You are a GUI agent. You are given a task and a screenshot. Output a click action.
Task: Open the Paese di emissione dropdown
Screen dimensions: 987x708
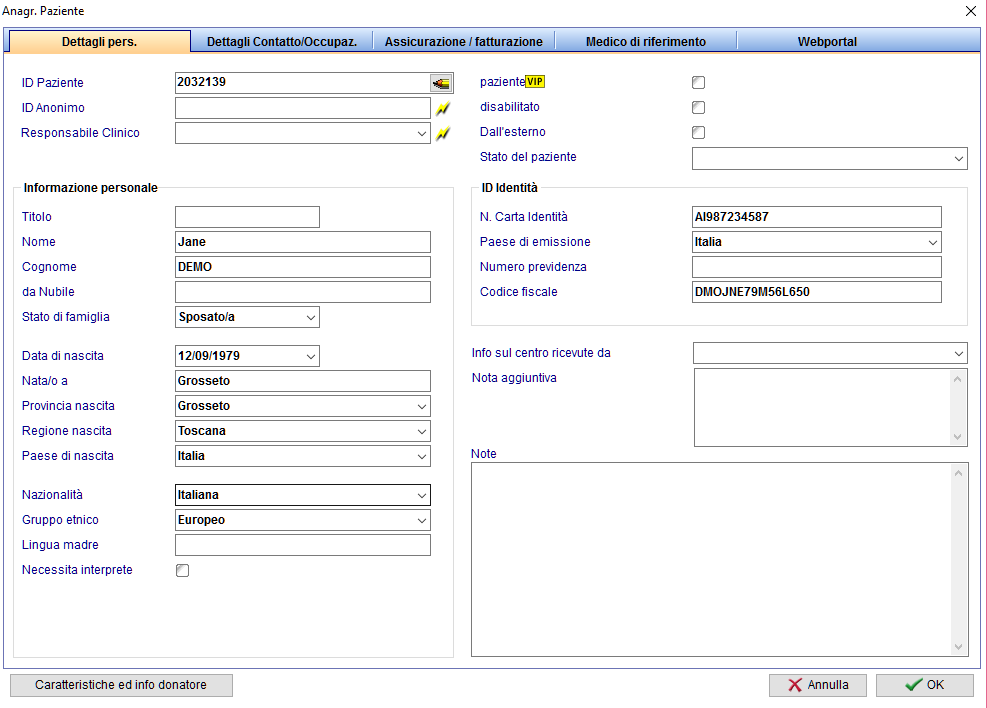(x=933, y=242)
